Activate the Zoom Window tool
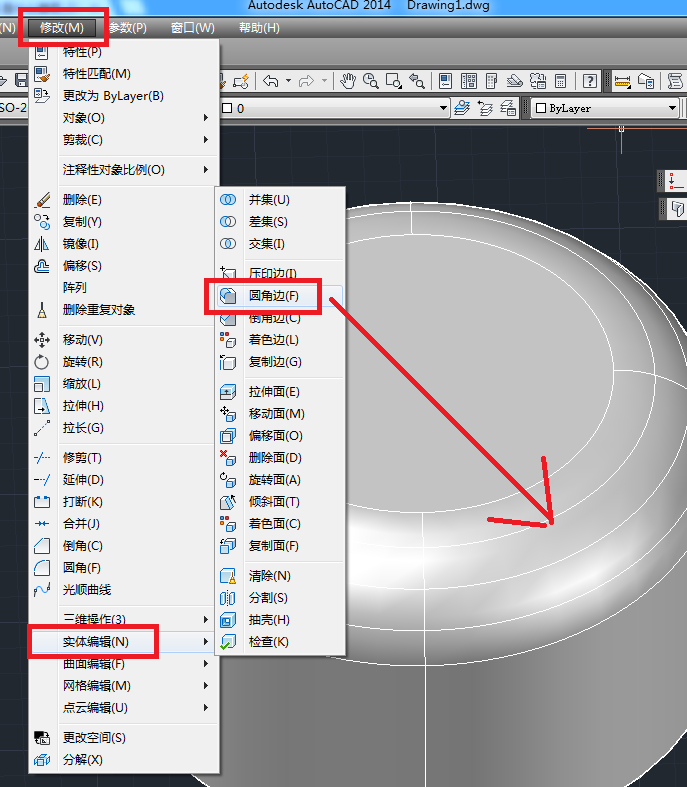 click(394, 81)
